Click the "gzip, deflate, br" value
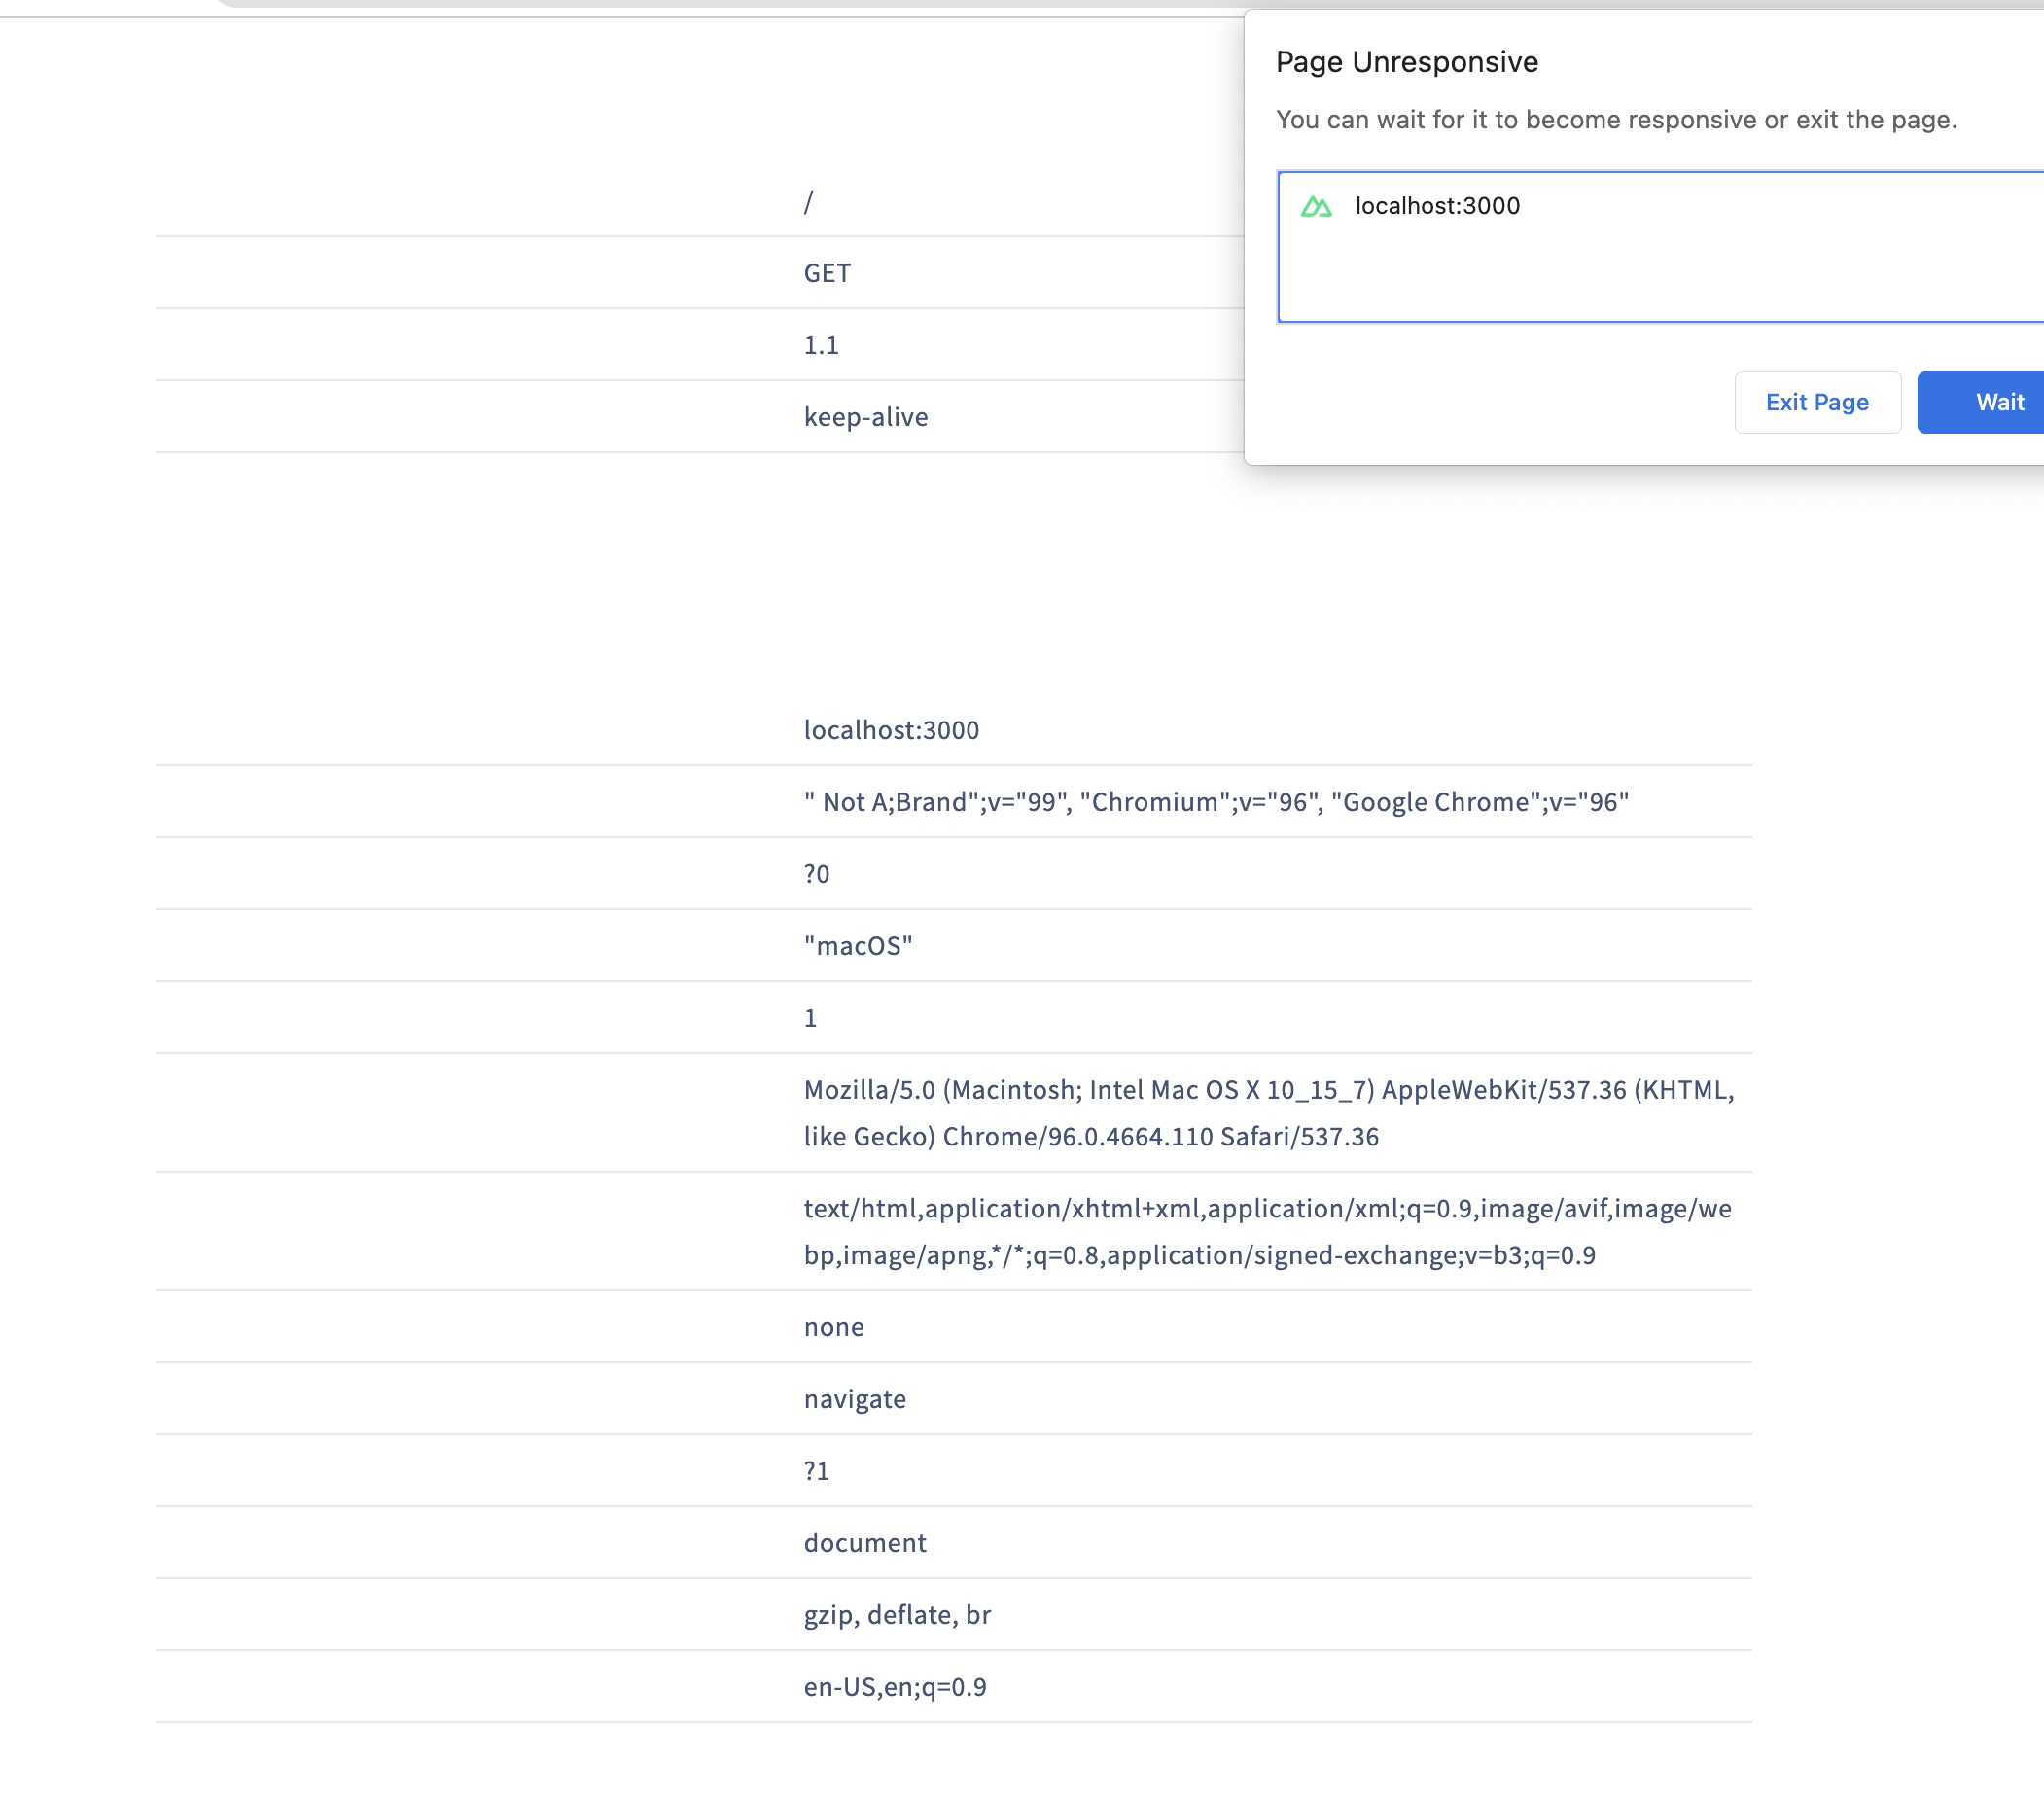 click(x=897, y=1615)
